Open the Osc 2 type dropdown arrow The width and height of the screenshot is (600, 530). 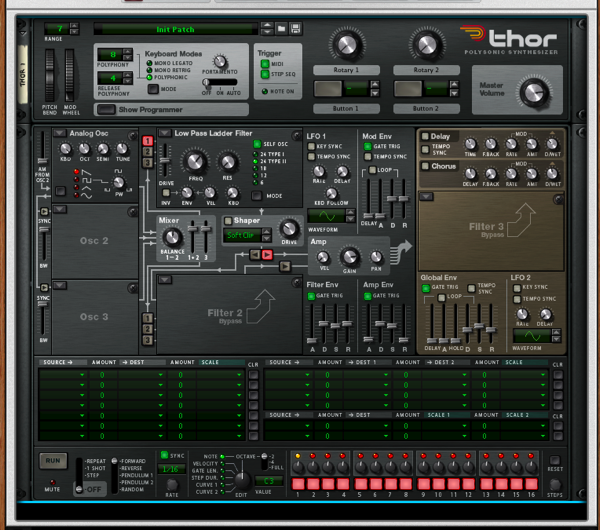point(60,209)
